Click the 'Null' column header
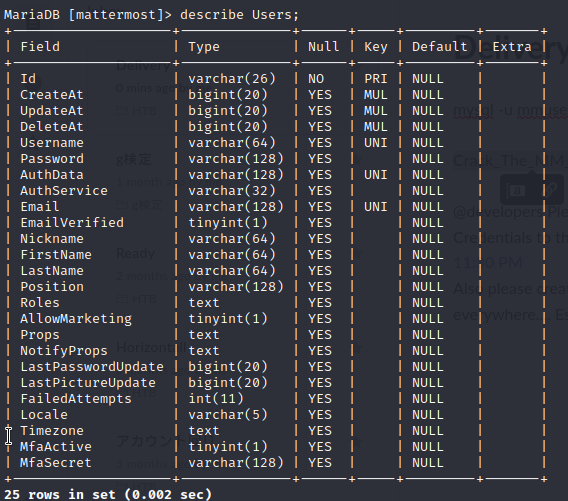This screenshot has width=568, height=501. click(x=323, y=47)
